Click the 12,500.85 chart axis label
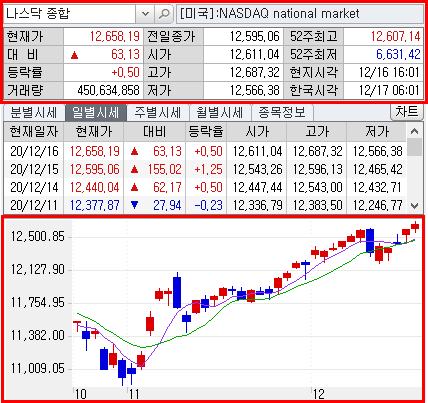 point(38,237)
